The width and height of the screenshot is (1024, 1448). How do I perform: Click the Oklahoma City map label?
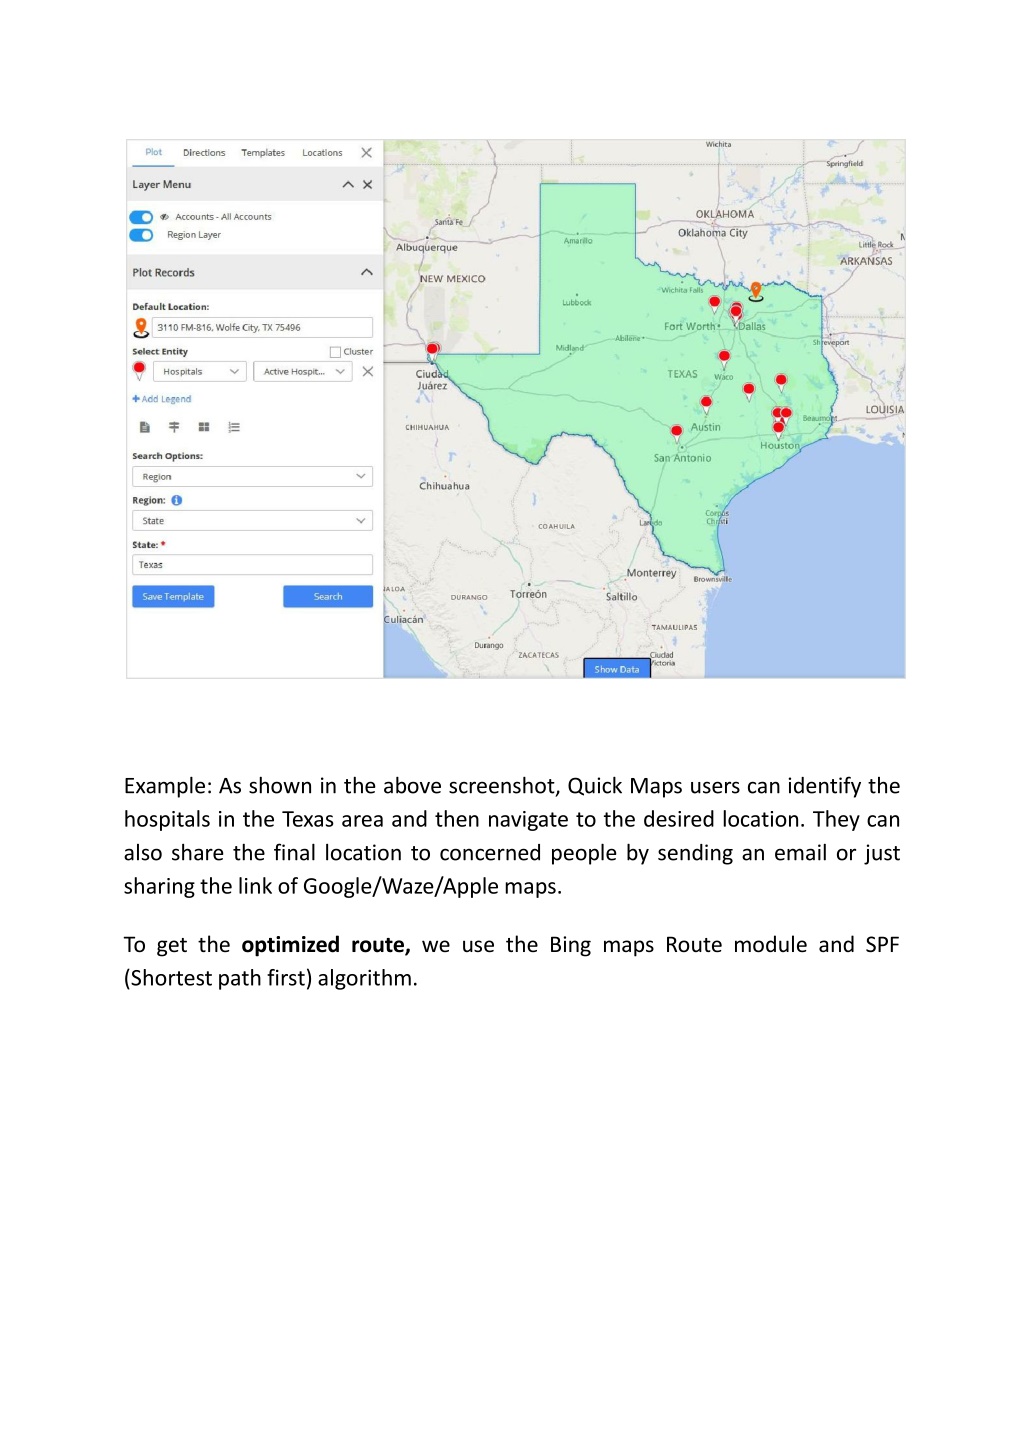(x=713, y=233)
